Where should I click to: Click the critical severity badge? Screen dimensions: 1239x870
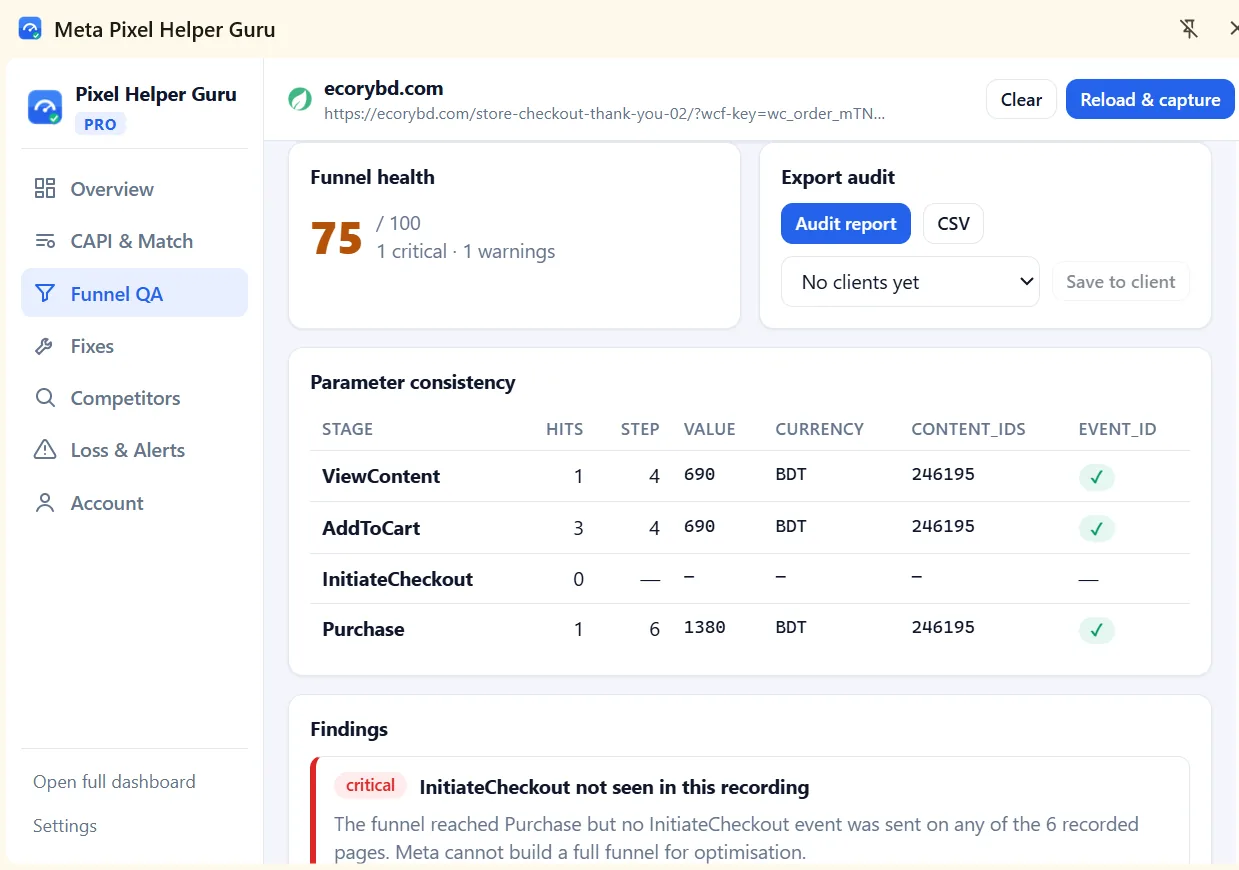point(370,786)
